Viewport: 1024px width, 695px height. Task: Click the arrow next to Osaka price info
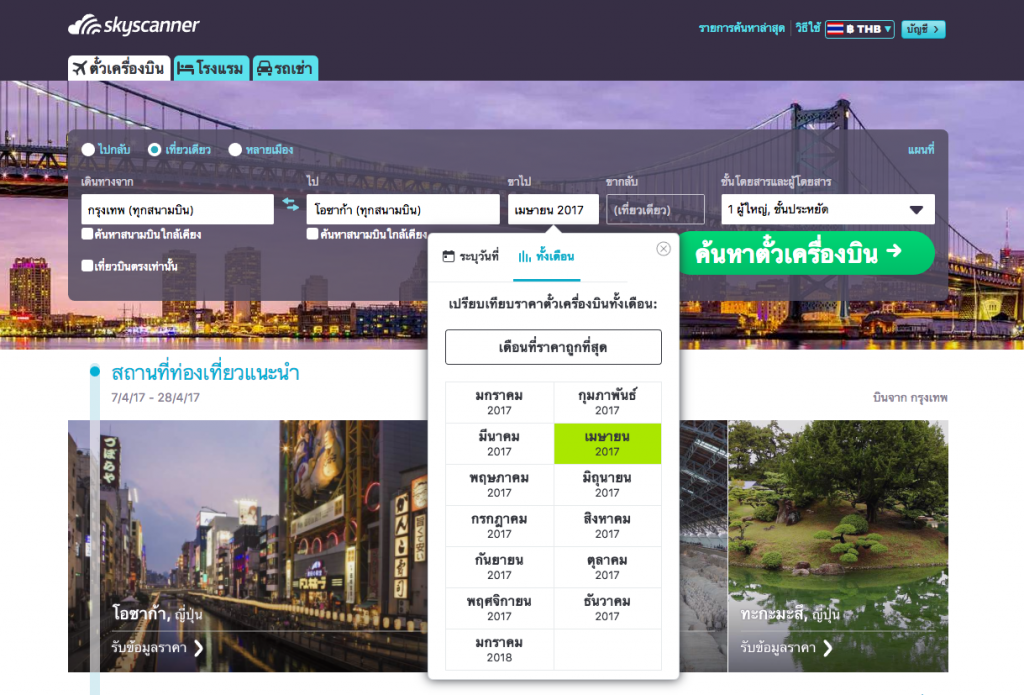[x=198, y=648]
